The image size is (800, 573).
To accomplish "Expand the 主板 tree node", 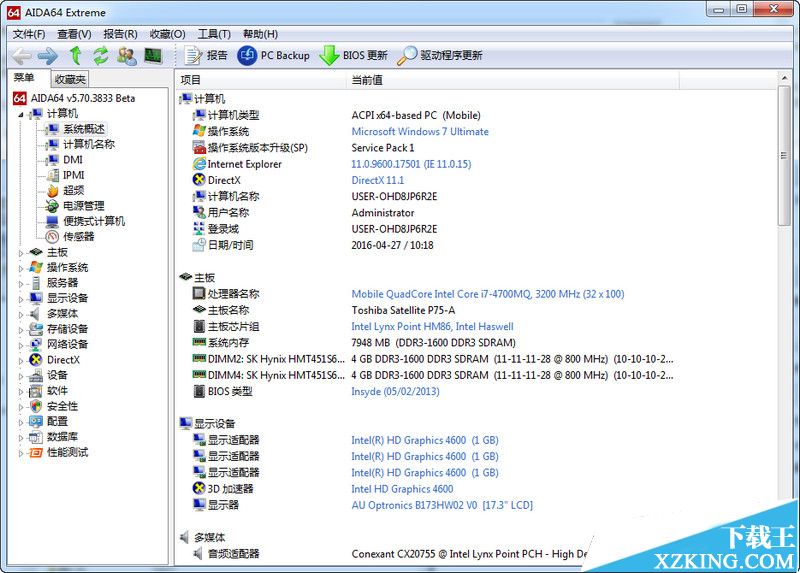I will 21,253.
